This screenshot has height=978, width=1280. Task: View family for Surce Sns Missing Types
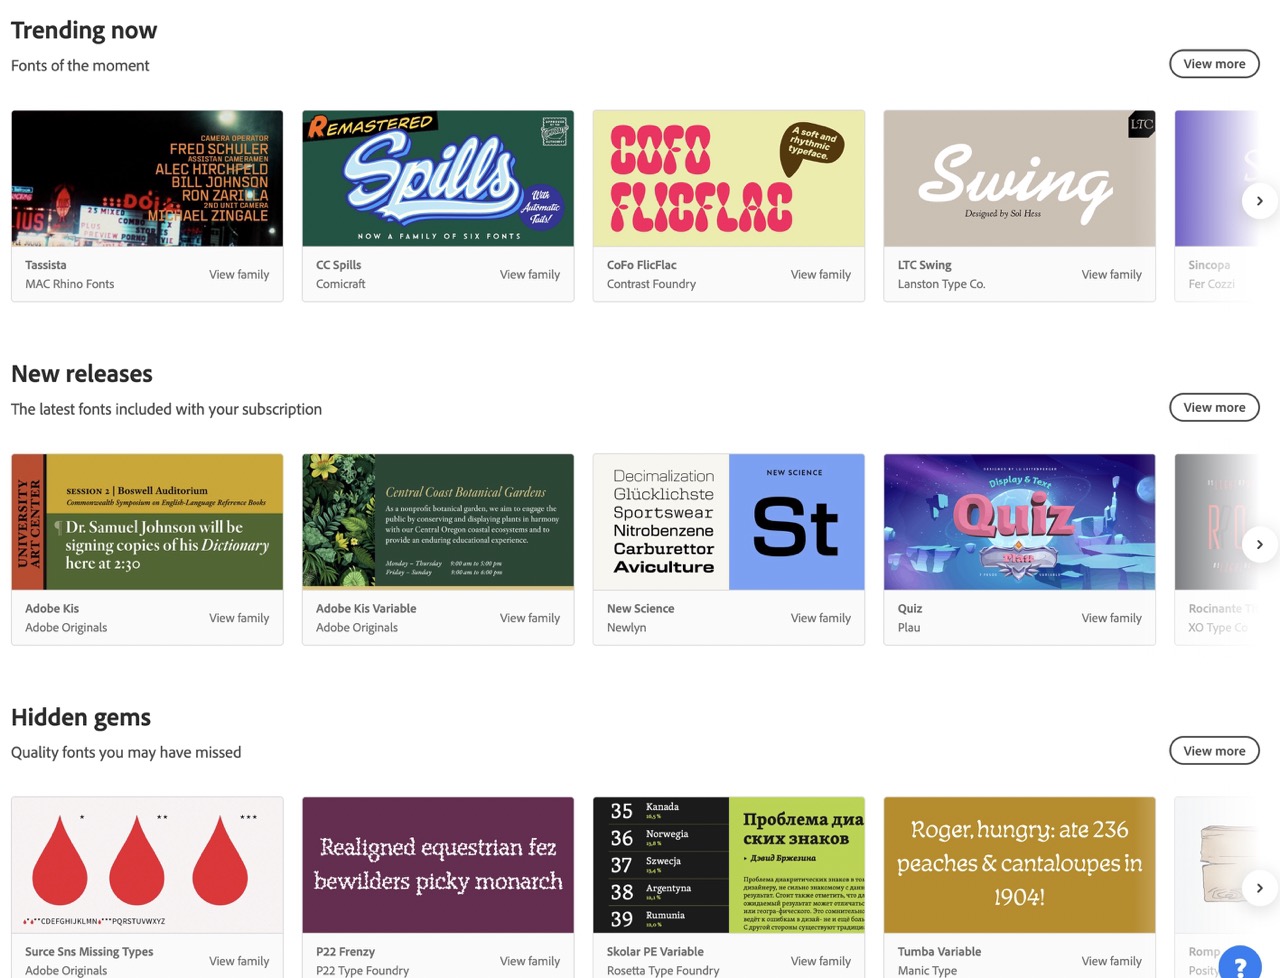pyautogui.click(x=239, y=961)
